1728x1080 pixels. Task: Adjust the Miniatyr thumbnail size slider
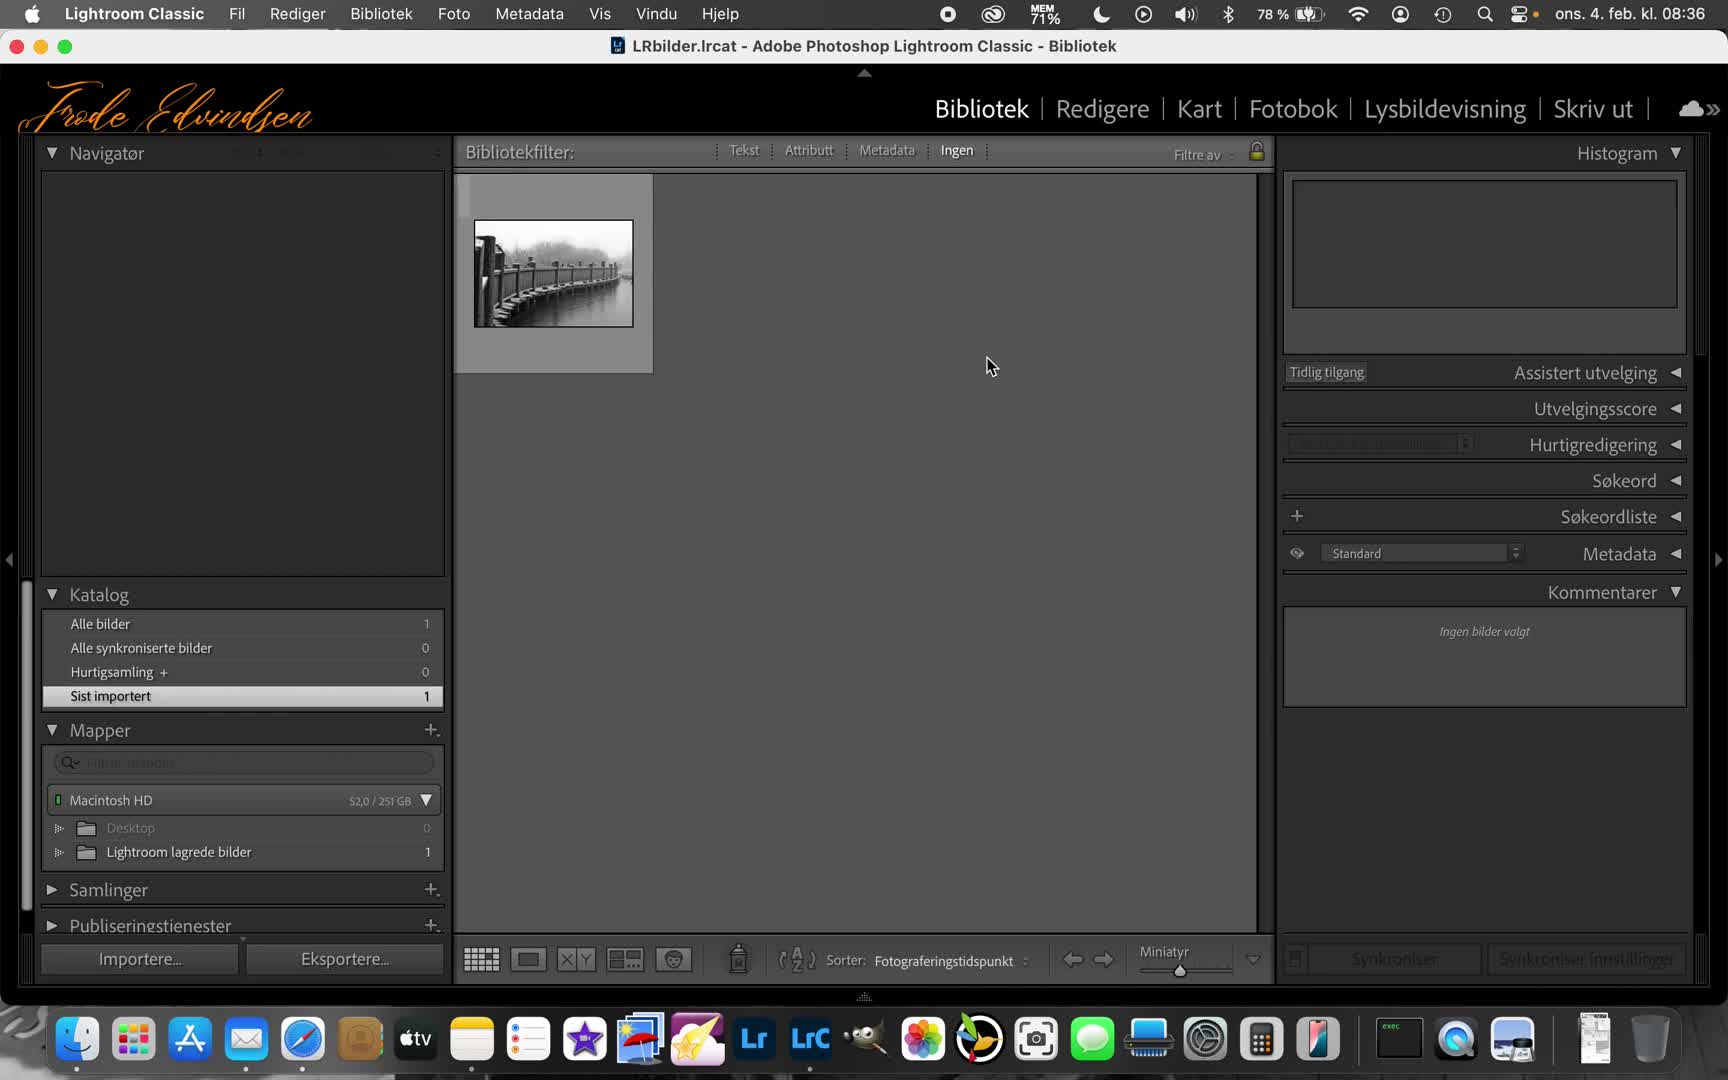(x=1180, y=970)
